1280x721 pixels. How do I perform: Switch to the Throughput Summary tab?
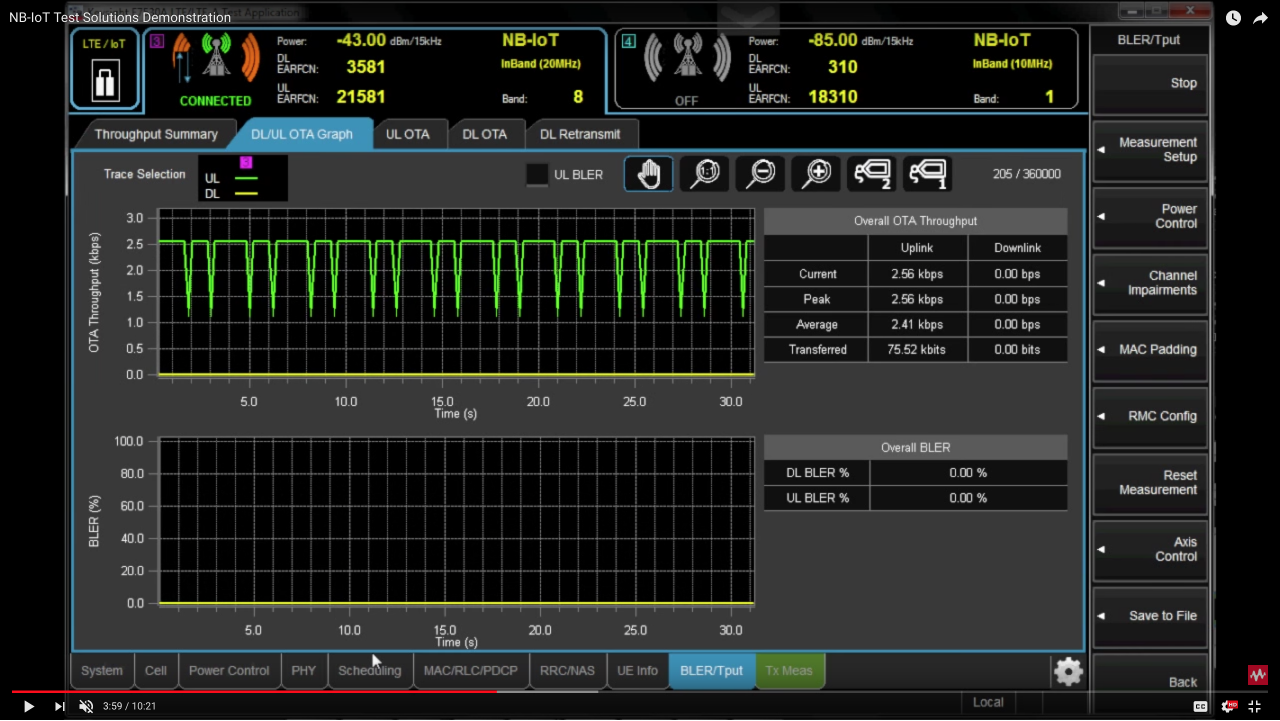(x=155, y=133)
